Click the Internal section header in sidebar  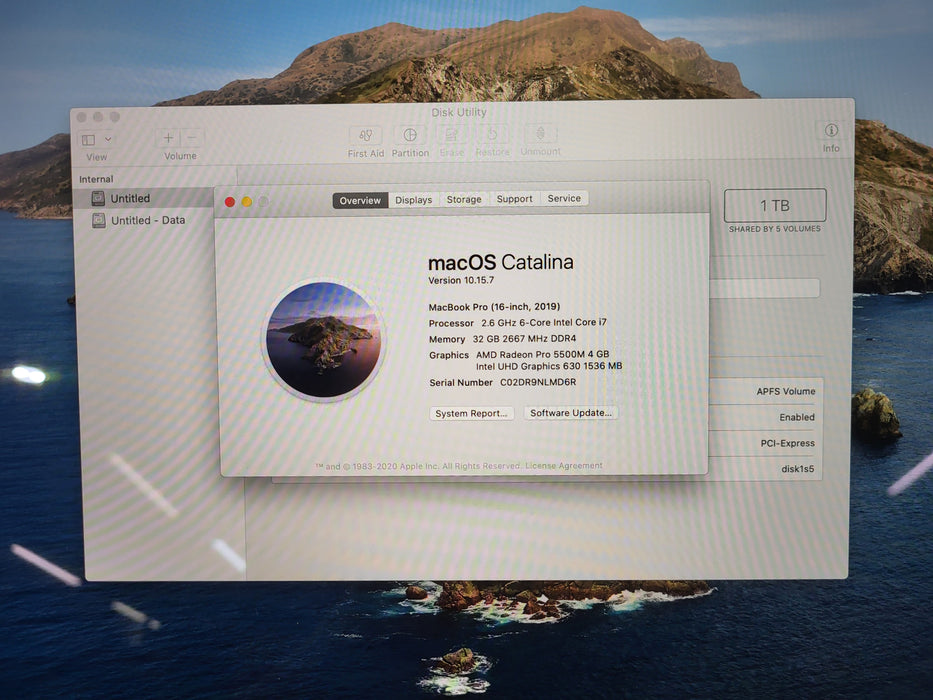pyautogui.click(x=96, y=179)
